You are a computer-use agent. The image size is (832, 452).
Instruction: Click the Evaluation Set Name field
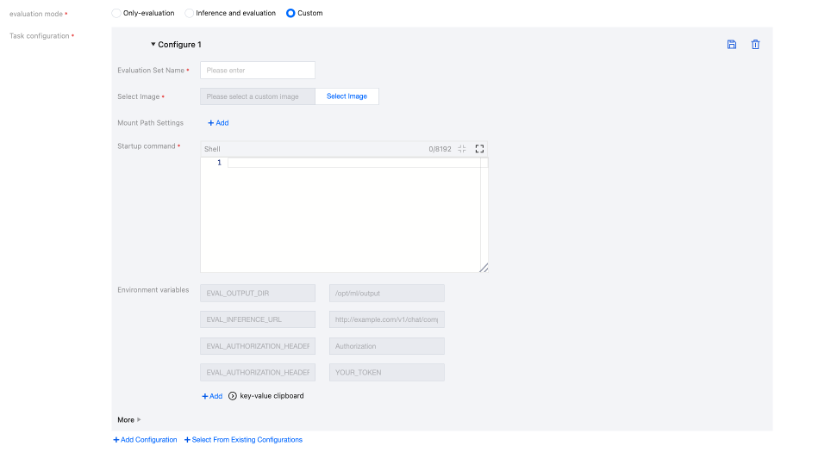coord(257,70)
